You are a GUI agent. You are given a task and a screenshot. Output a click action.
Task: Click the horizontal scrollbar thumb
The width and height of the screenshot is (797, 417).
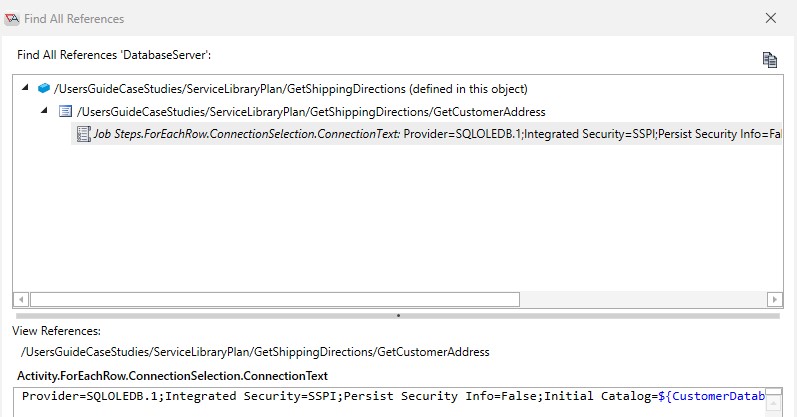pyautogui.click(x=275, y=300)
